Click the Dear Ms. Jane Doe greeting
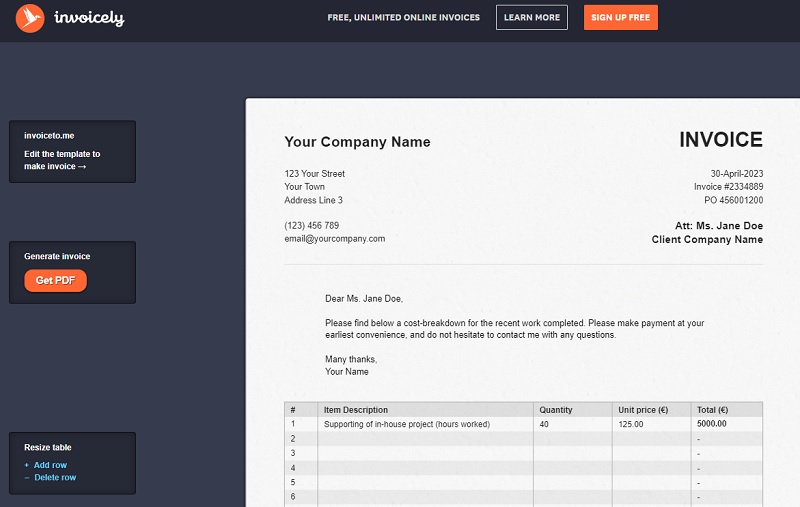This screenshot has height=507, width=800. click(364, 299)
